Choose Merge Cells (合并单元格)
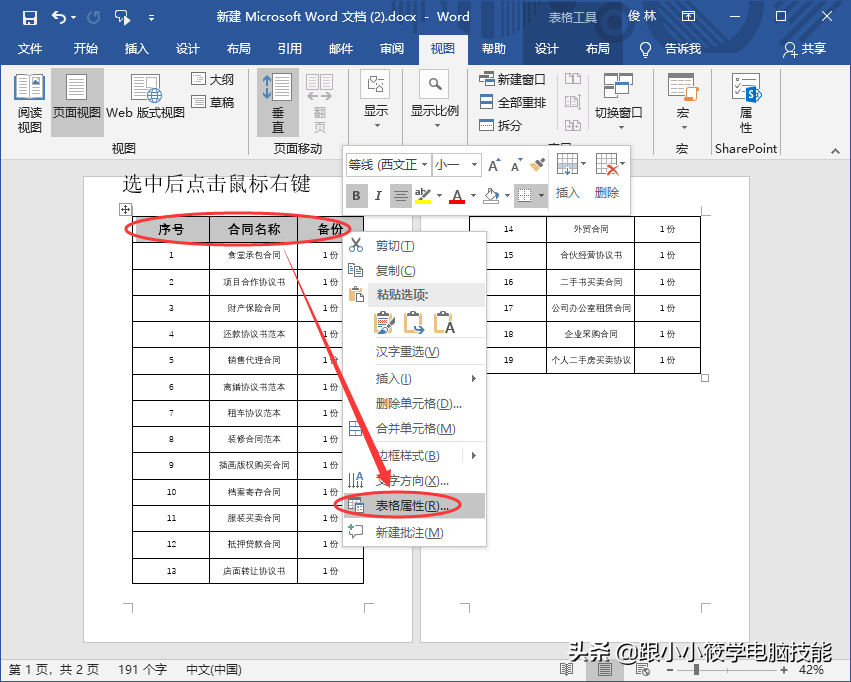This screenshot has height=682, width=851. tap(415, 429)
